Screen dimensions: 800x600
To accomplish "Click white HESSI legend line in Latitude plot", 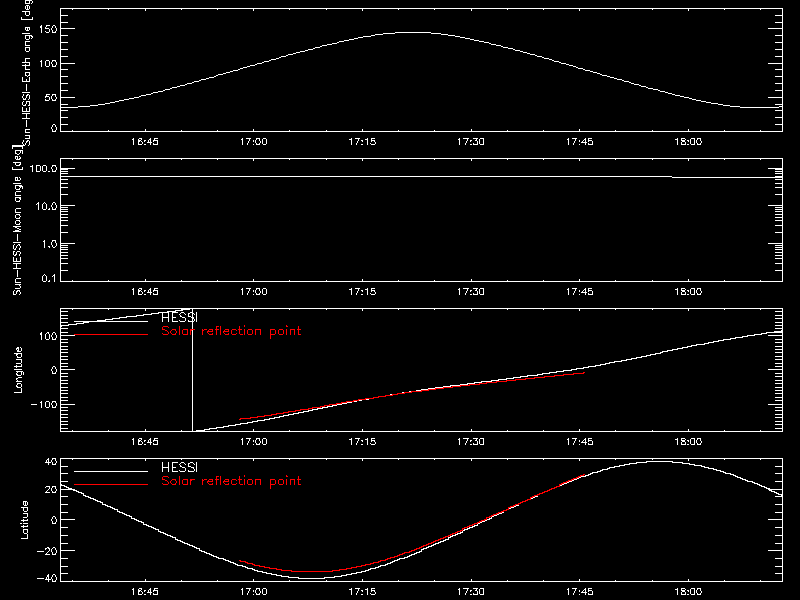I will [x=111, y=471].
